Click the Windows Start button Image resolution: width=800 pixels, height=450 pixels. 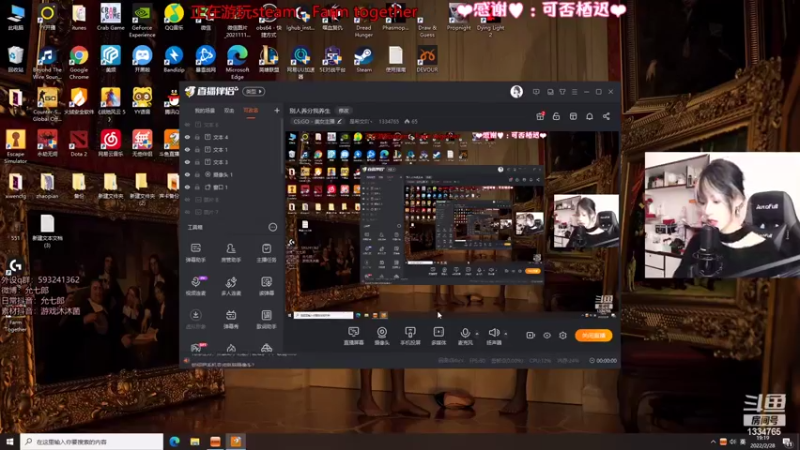pos(10,441)
